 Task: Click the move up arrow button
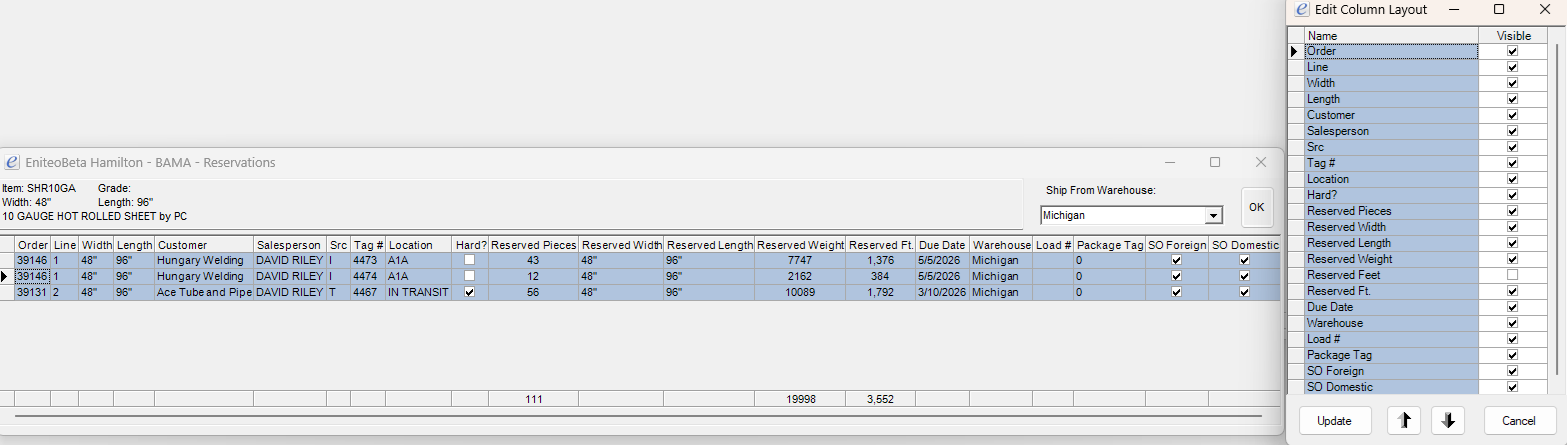click(x=1403, y=421)
